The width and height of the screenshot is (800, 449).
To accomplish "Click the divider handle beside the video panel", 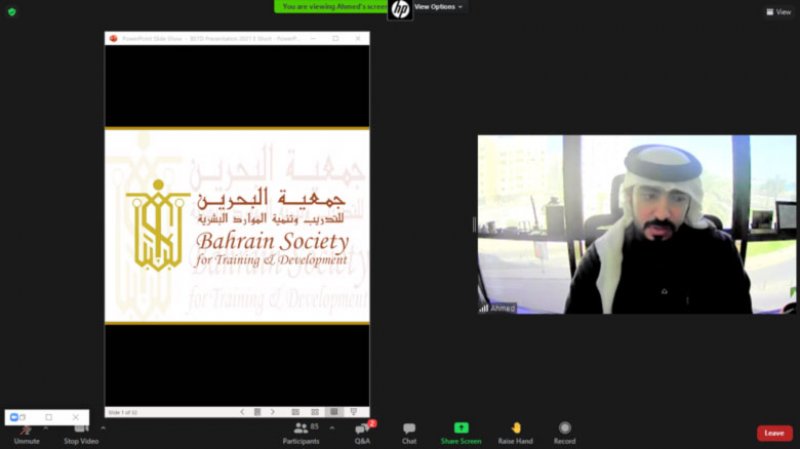I will 474,224.
